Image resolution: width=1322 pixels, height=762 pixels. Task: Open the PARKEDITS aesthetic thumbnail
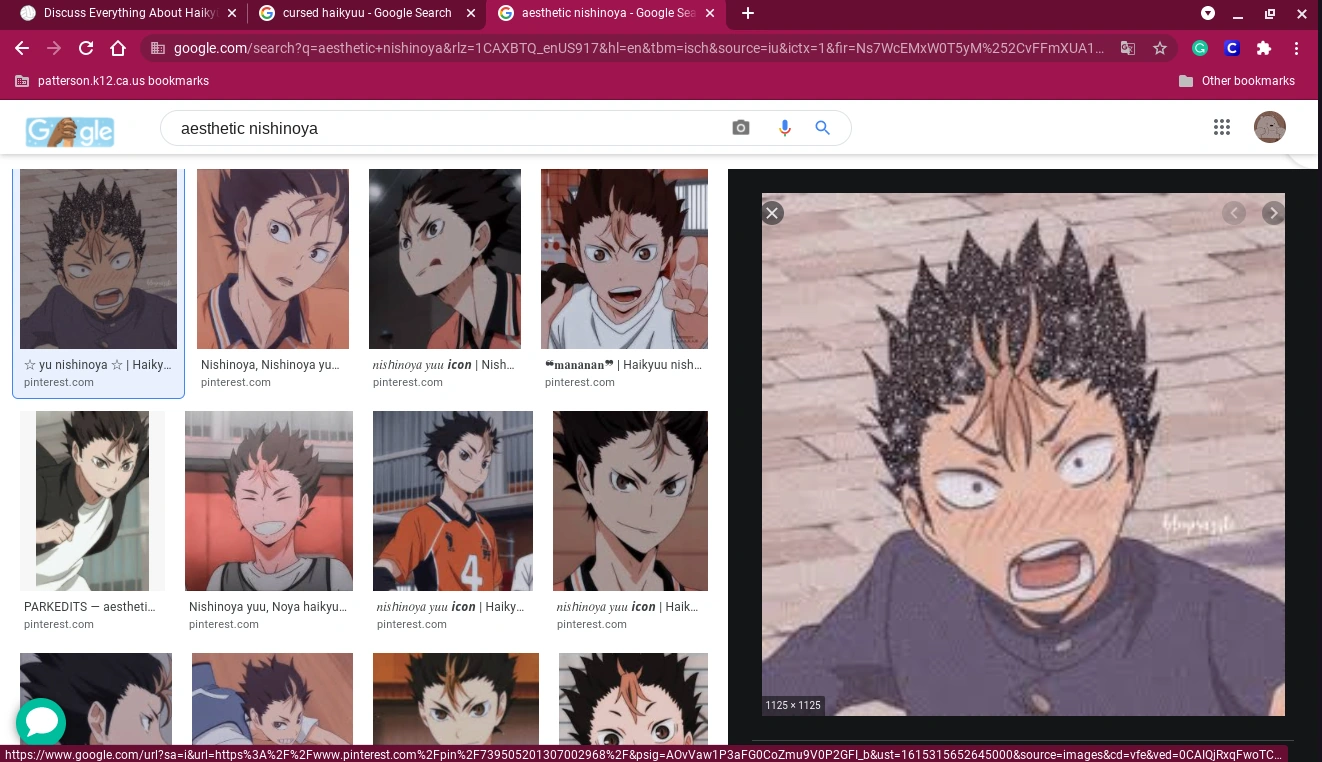(x=92, y=501)
